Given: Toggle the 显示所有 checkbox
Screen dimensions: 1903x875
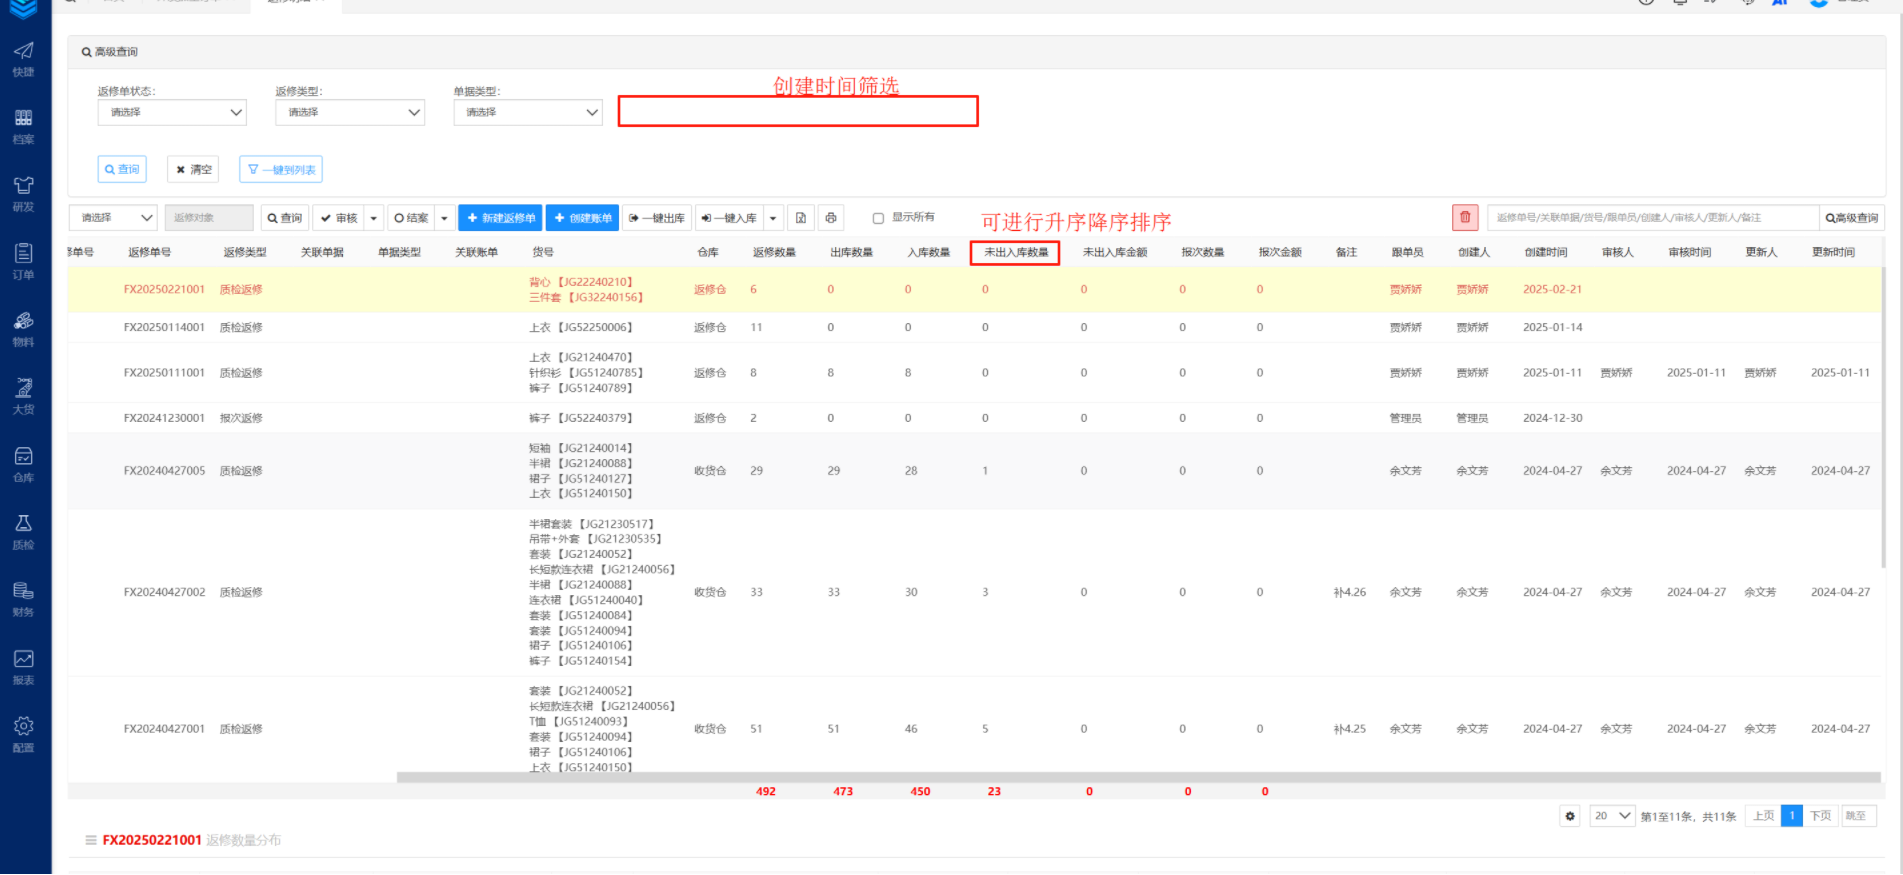Looking at the screenshot, I should 878,218.
